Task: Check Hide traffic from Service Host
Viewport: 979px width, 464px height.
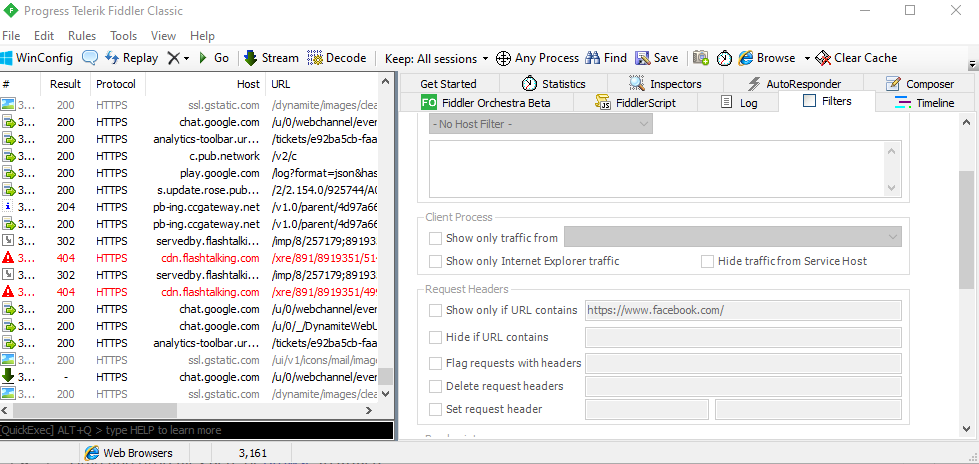Action: 707,261
